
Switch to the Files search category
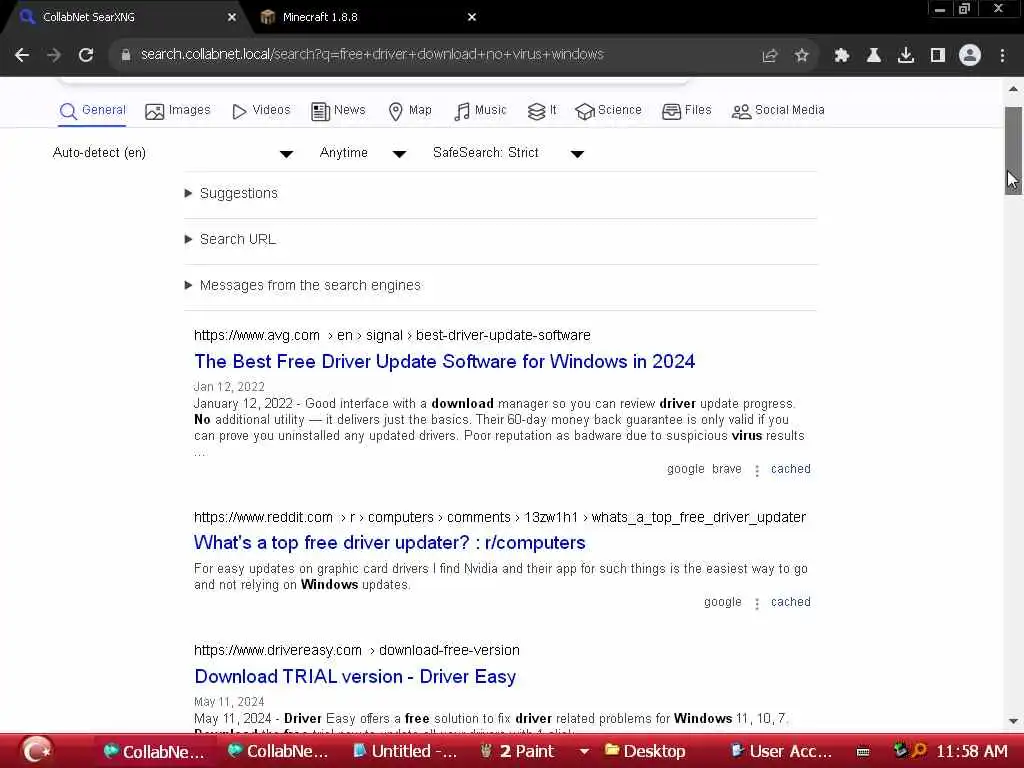686,110
